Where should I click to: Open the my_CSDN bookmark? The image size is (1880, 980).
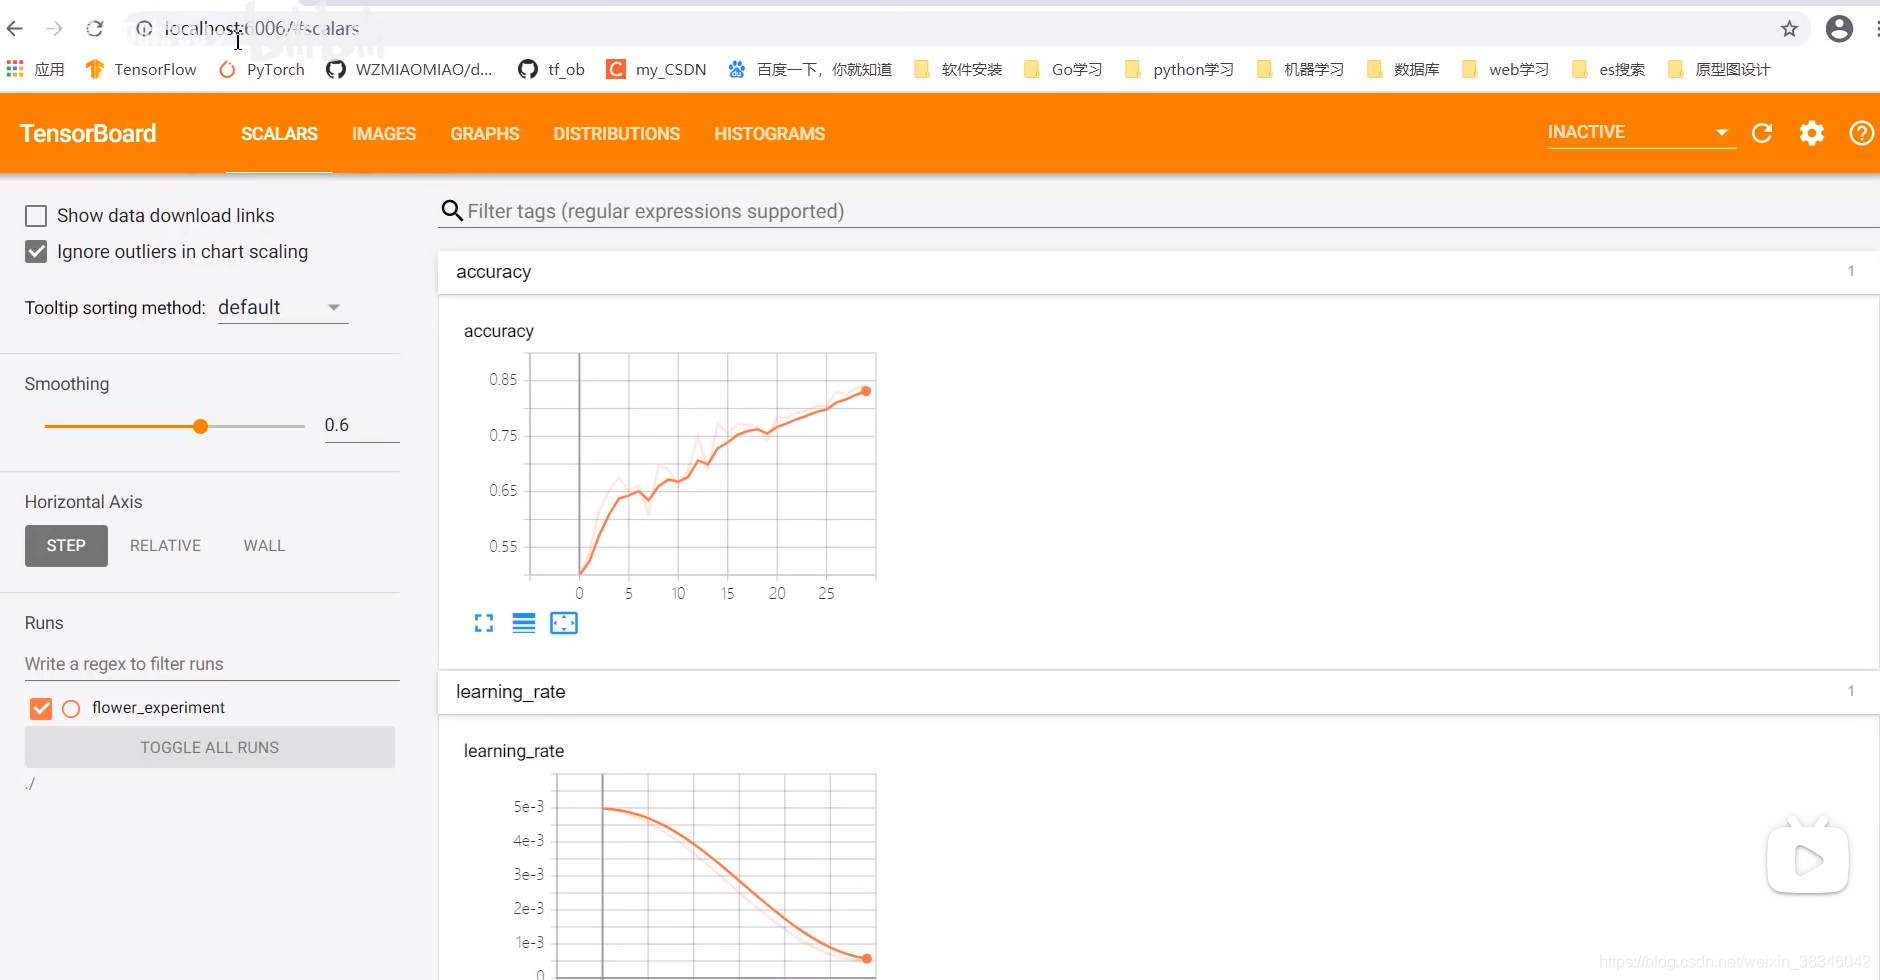(x=656, y=69)
